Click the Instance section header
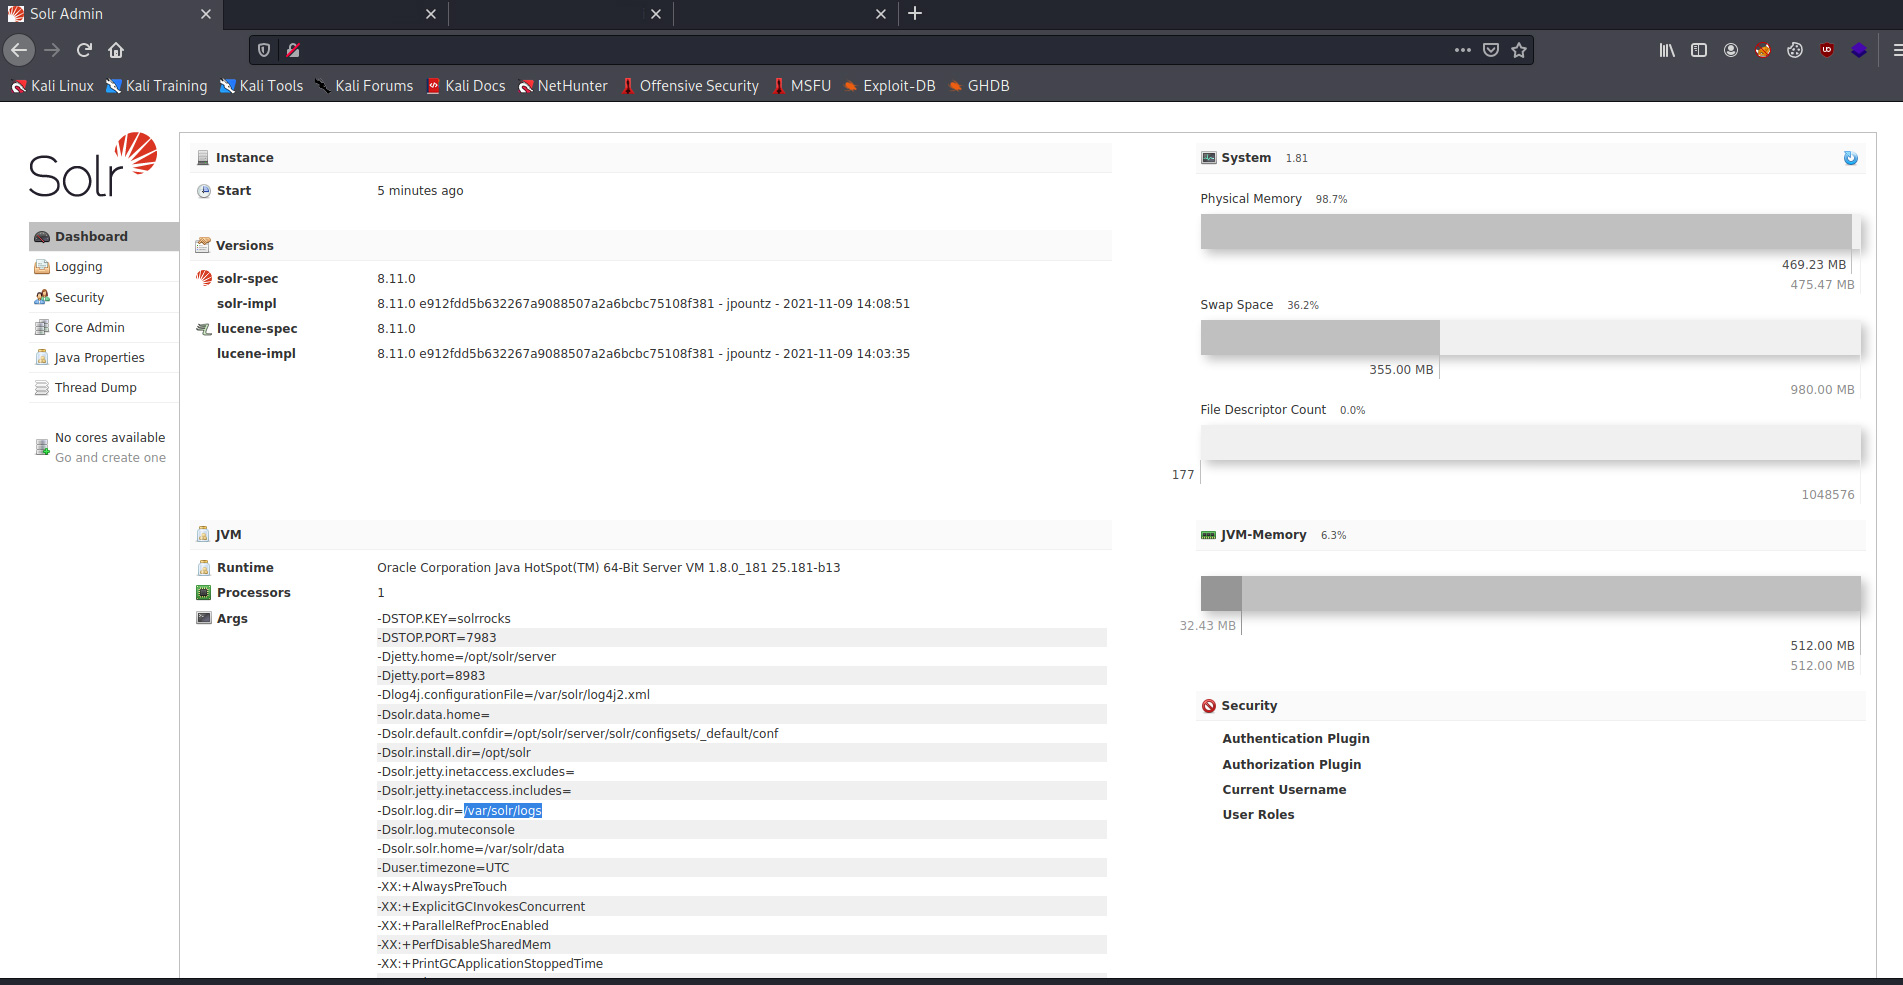The width and height of the screenshot is (1903, 985). point(650,158)
